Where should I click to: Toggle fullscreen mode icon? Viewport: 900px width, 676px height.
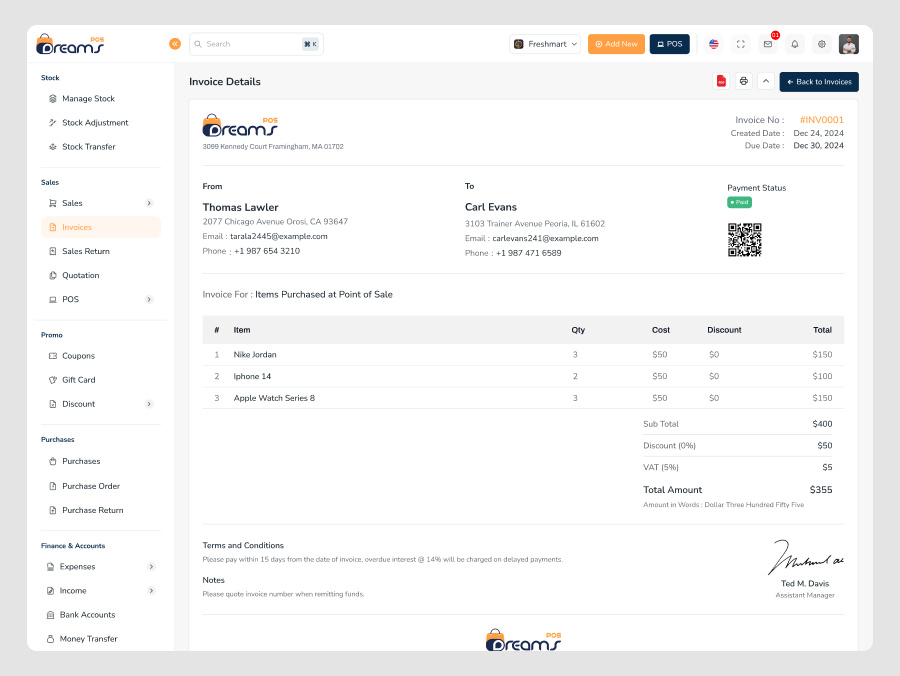click(x=740, y=44)
